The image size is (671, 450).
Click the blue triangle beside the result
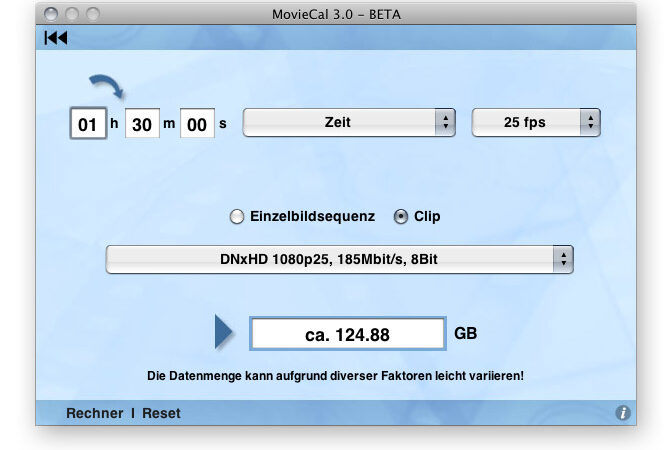[x=224, y=333]
